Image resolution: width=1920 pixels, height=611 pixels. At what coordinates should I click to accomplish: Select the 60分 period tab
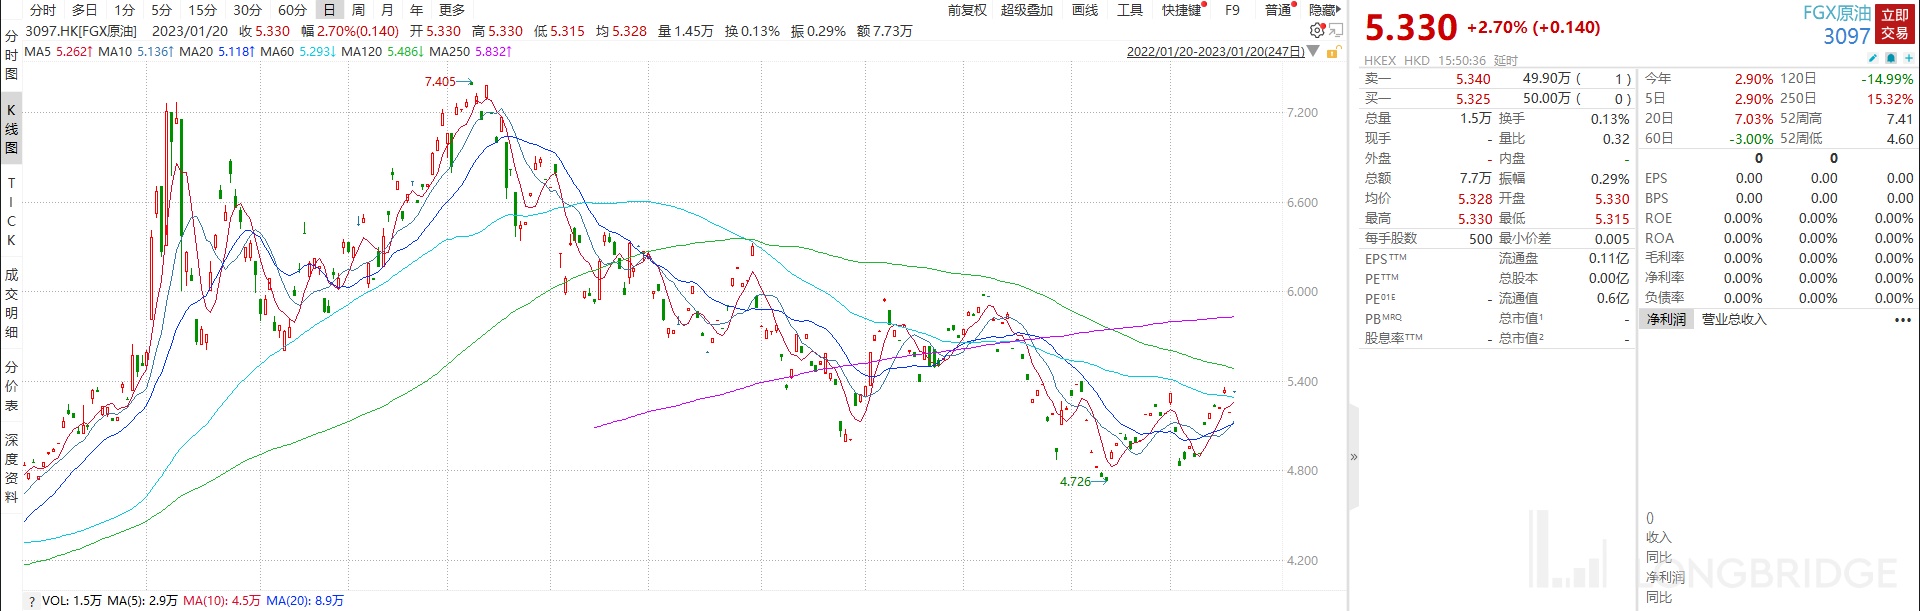click(292, 10)
